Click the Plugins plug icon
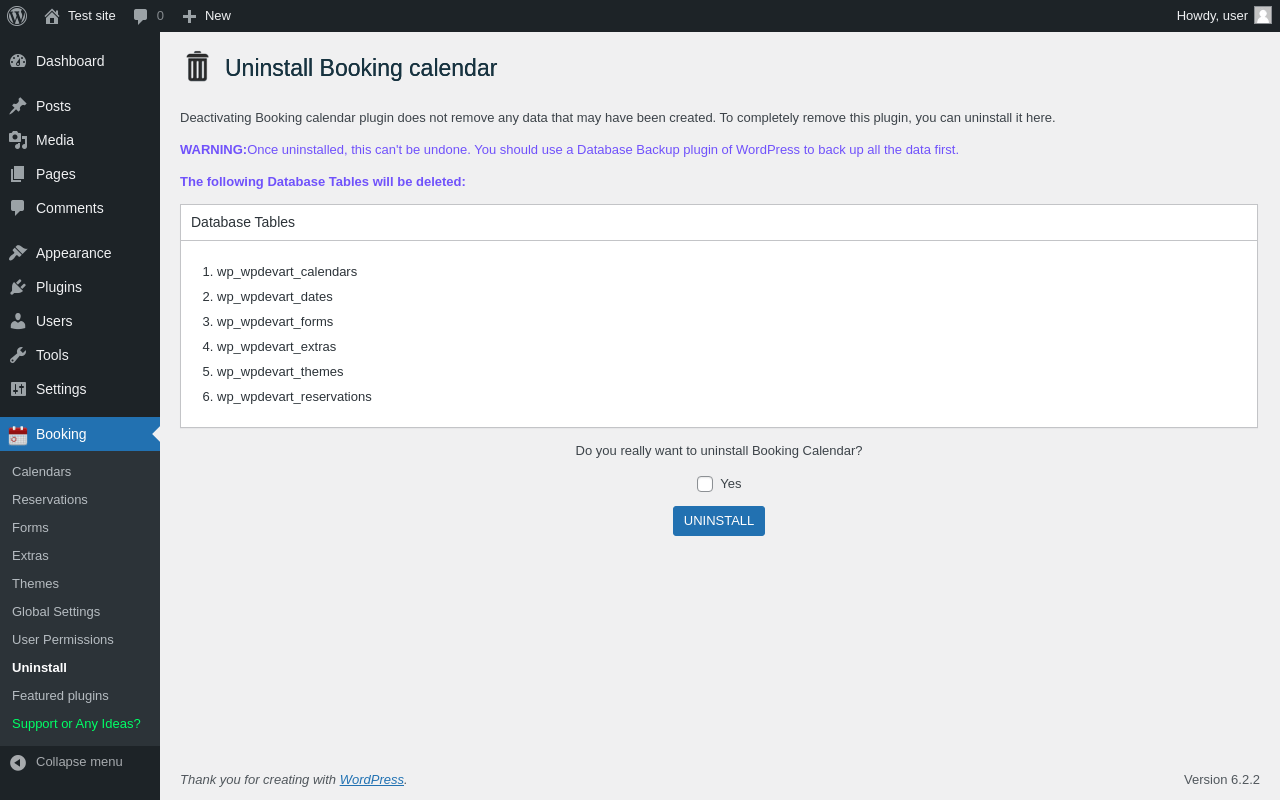The image size is (1280, 800). [18, 287]
